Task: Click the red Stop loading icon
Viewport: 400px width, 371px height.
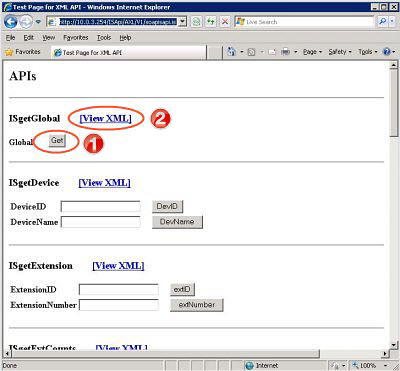Action: click(225, 22)
